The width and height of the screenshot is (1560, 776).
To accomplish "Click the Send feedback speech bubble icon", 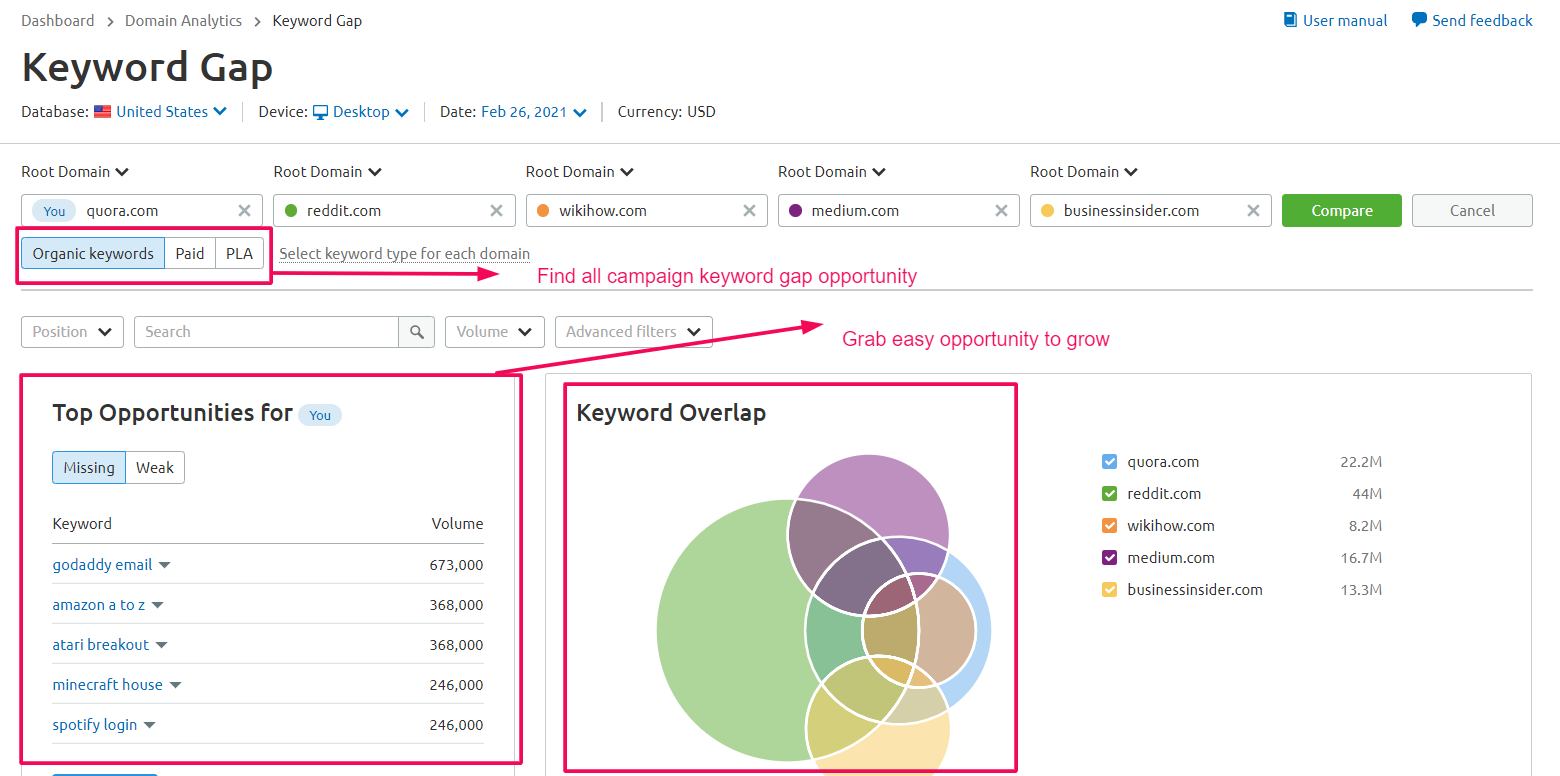I will [1419, 20].
